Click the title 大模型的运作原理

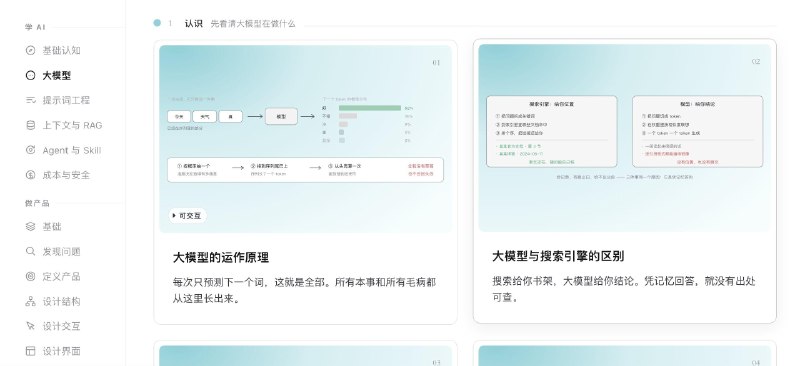pos(221,257)
